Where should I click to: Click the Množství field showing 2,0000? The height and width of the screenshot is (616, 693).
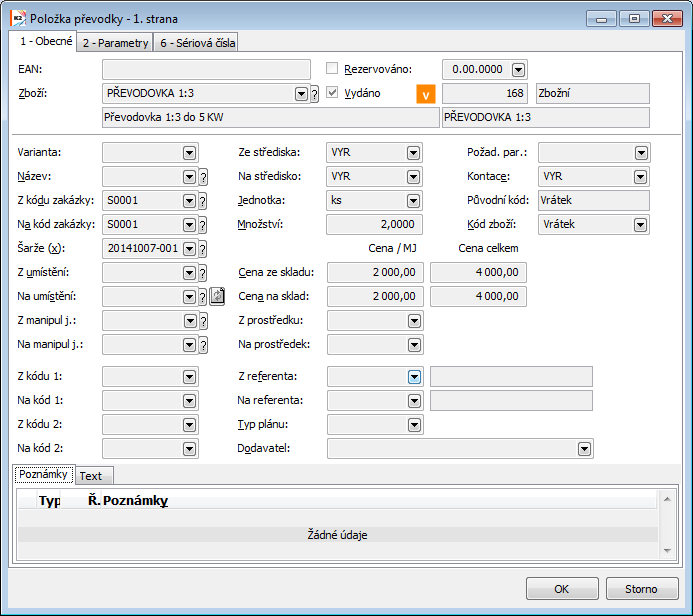(374, 224)
